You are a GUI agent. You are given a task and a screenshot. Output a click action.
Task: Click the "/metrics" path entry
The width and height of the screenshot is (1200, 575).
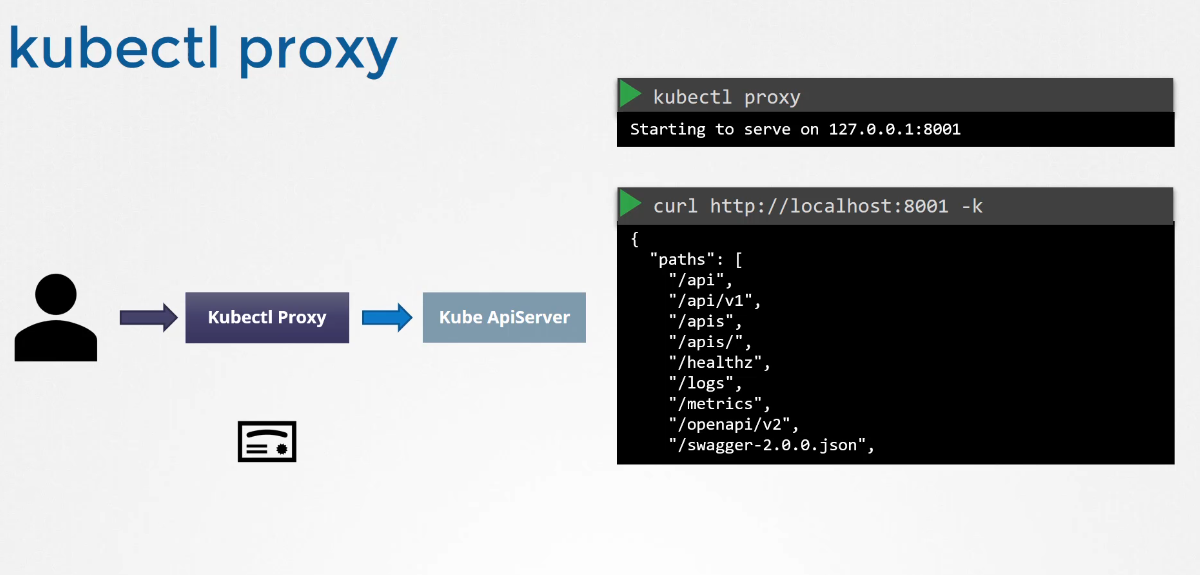point(720,404)
